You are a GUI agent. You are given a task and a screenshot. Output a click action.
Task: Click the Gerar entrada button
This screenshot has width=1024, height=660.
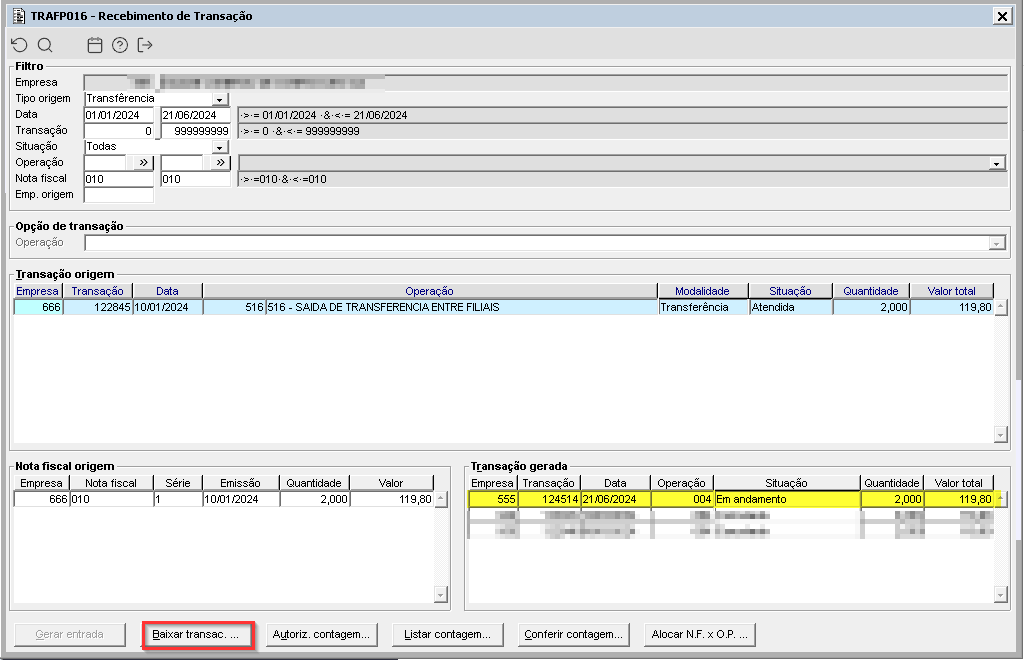(x=70, y=635)
